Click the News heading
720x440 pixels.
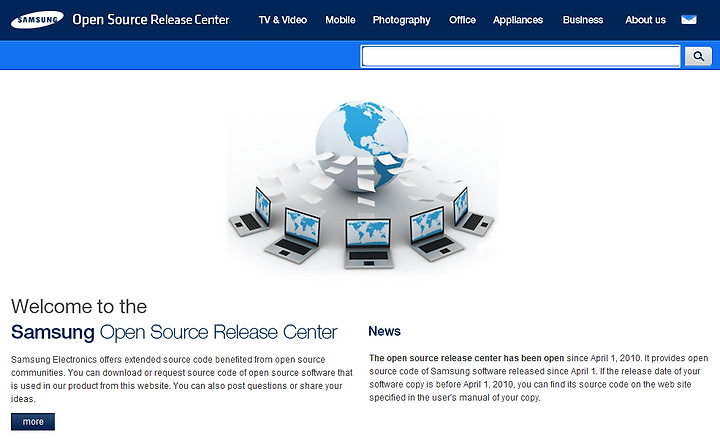coord(384,331)
